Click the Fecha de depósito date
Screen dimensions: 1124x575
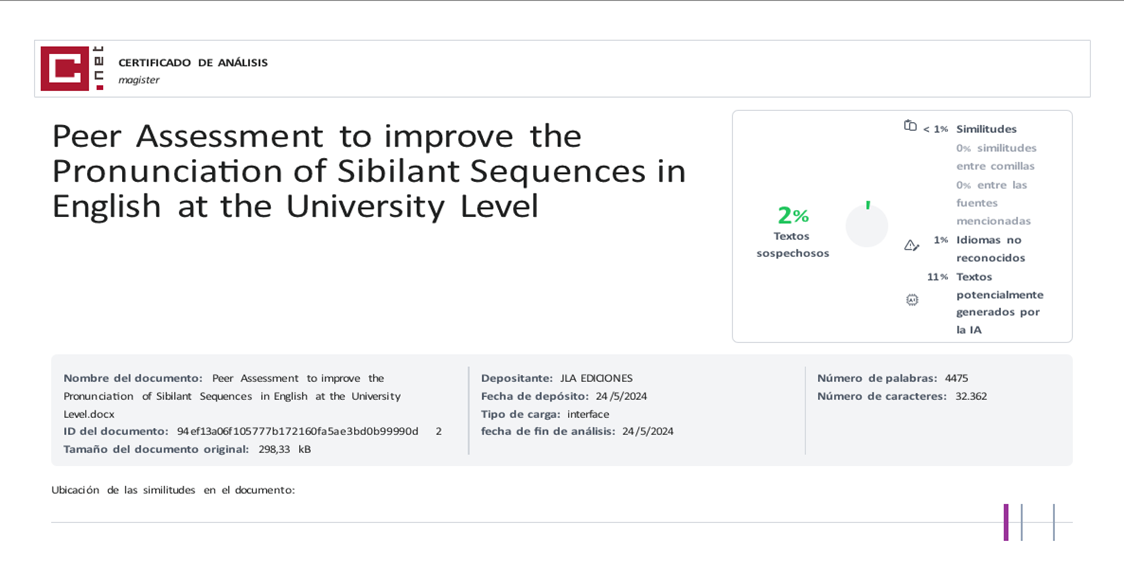pos(621,396)
